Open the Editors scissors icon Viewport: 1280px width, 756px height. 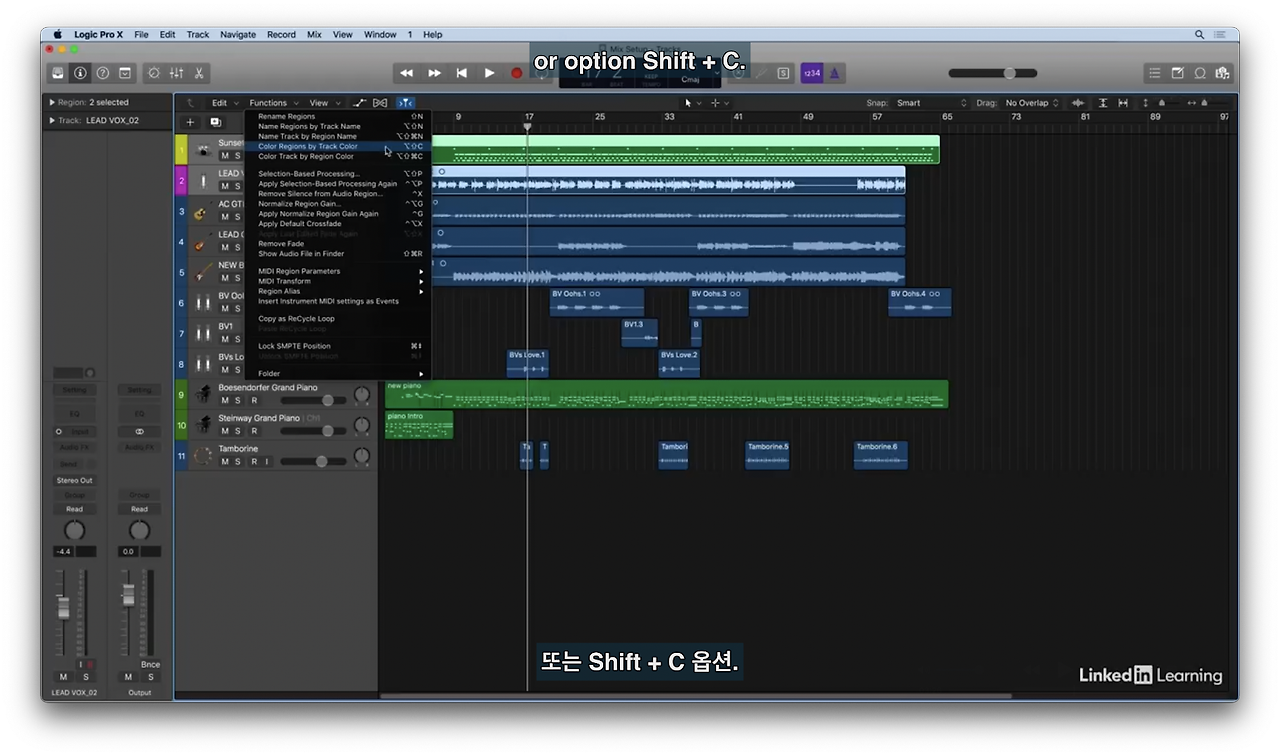coord(199,73)
